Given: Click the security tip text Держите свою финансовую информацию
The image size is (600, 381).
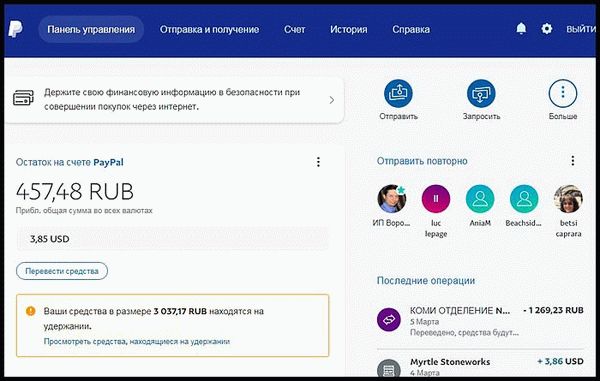Looking at the screenshot, I should click(172, 99).
